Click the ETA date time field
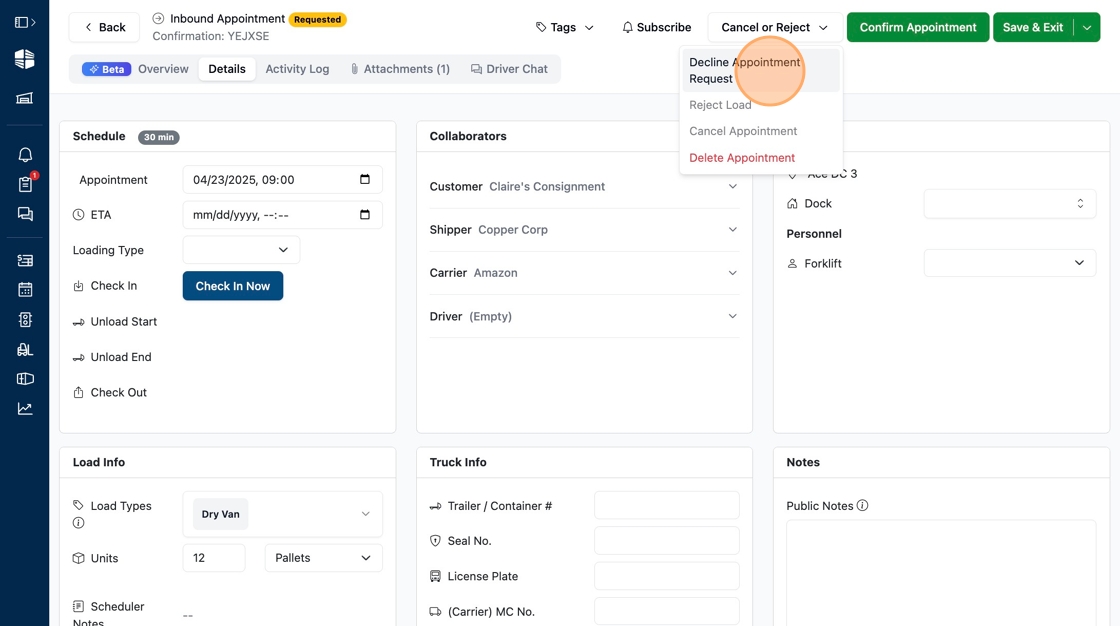The image size is (1120, 626). (282, 214)
